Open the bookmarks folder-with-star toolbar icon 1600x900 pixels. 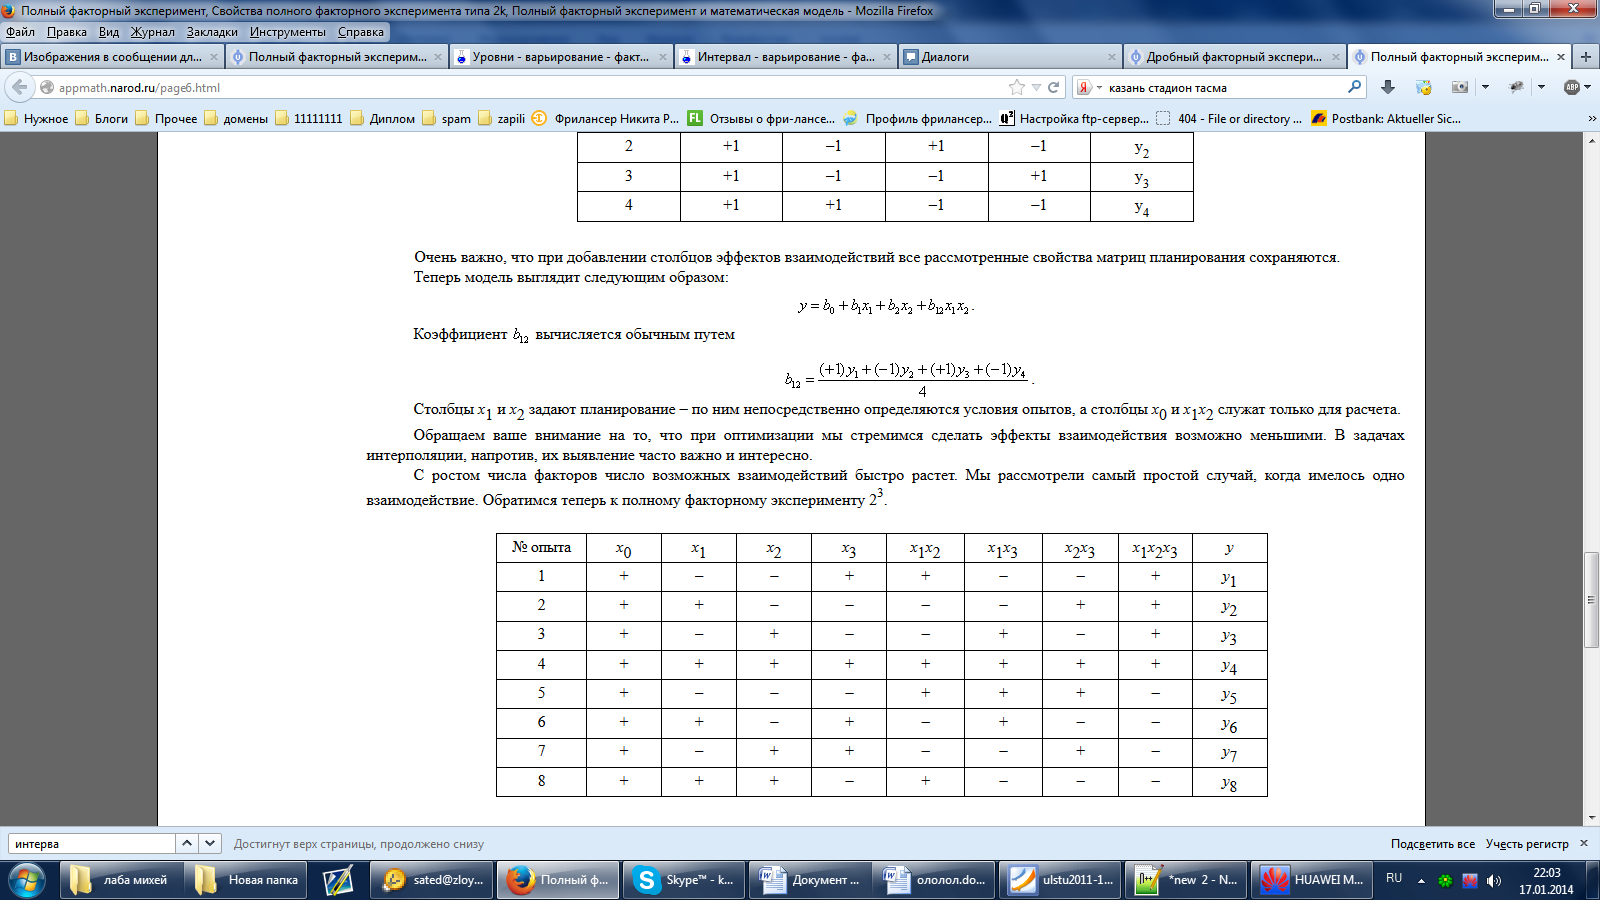[x=1424, y=87]
